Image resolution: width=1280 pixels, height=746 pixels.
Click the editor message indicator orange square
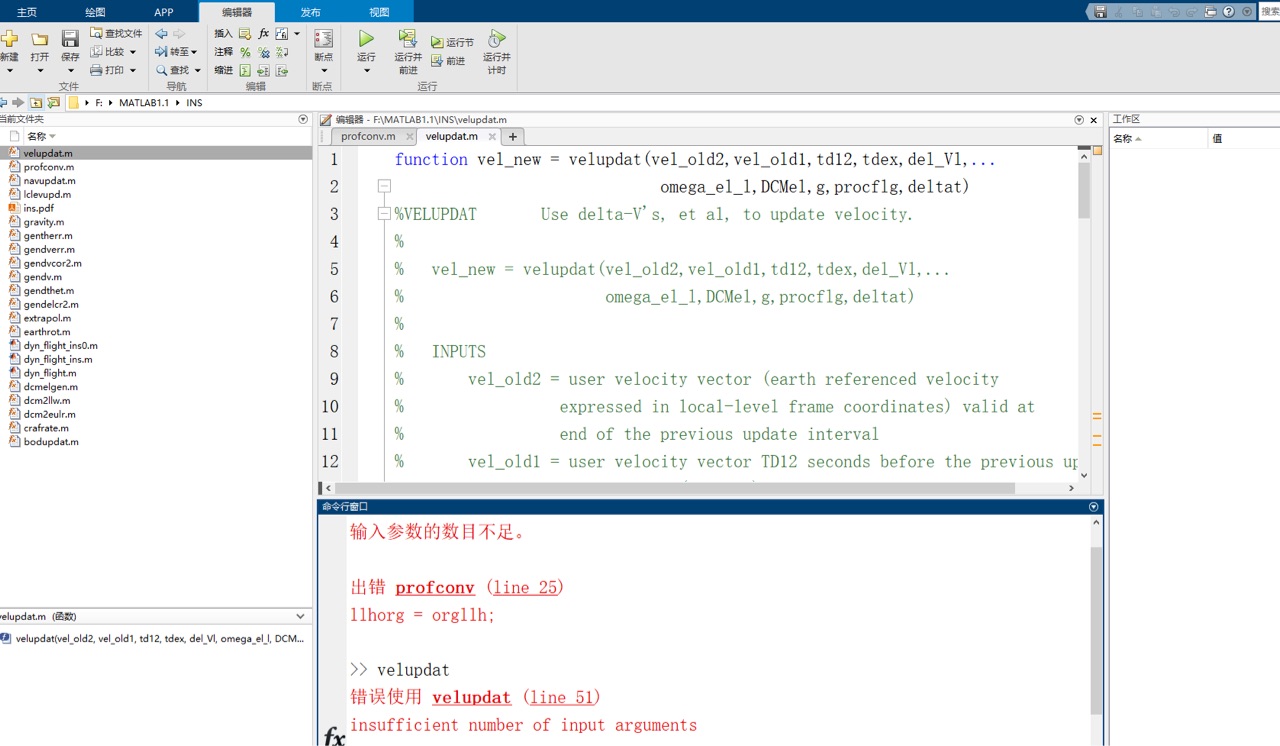coord(1097,150)
